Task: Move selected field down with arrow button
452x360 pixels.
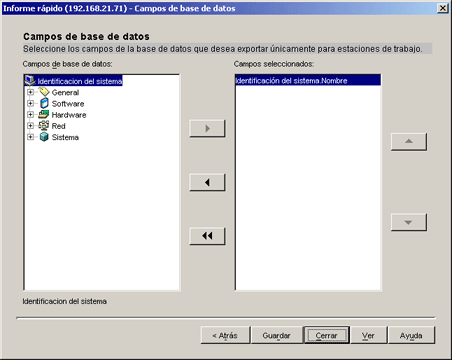Action: click(x=409, y=222)
